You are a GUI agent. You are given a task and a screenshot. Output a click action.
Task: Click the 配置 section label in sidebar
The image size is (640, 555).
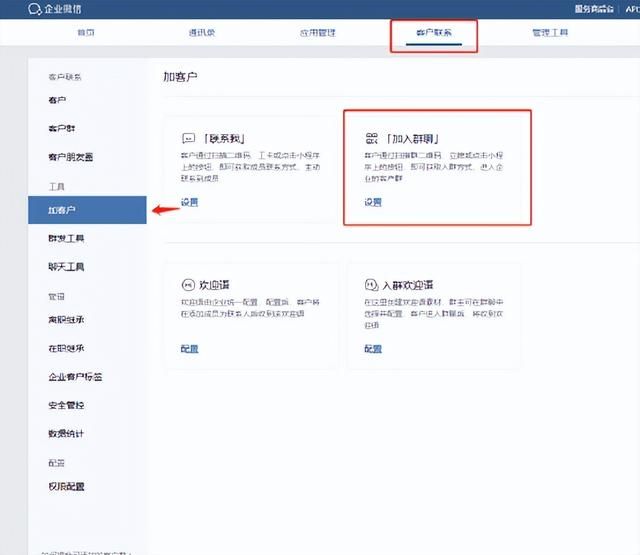[57, 463]
